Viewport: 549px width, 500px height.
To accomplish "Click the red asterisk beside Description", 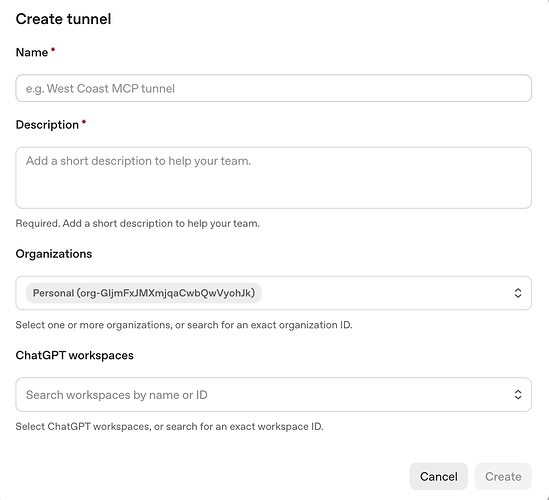I will point(84,122).
